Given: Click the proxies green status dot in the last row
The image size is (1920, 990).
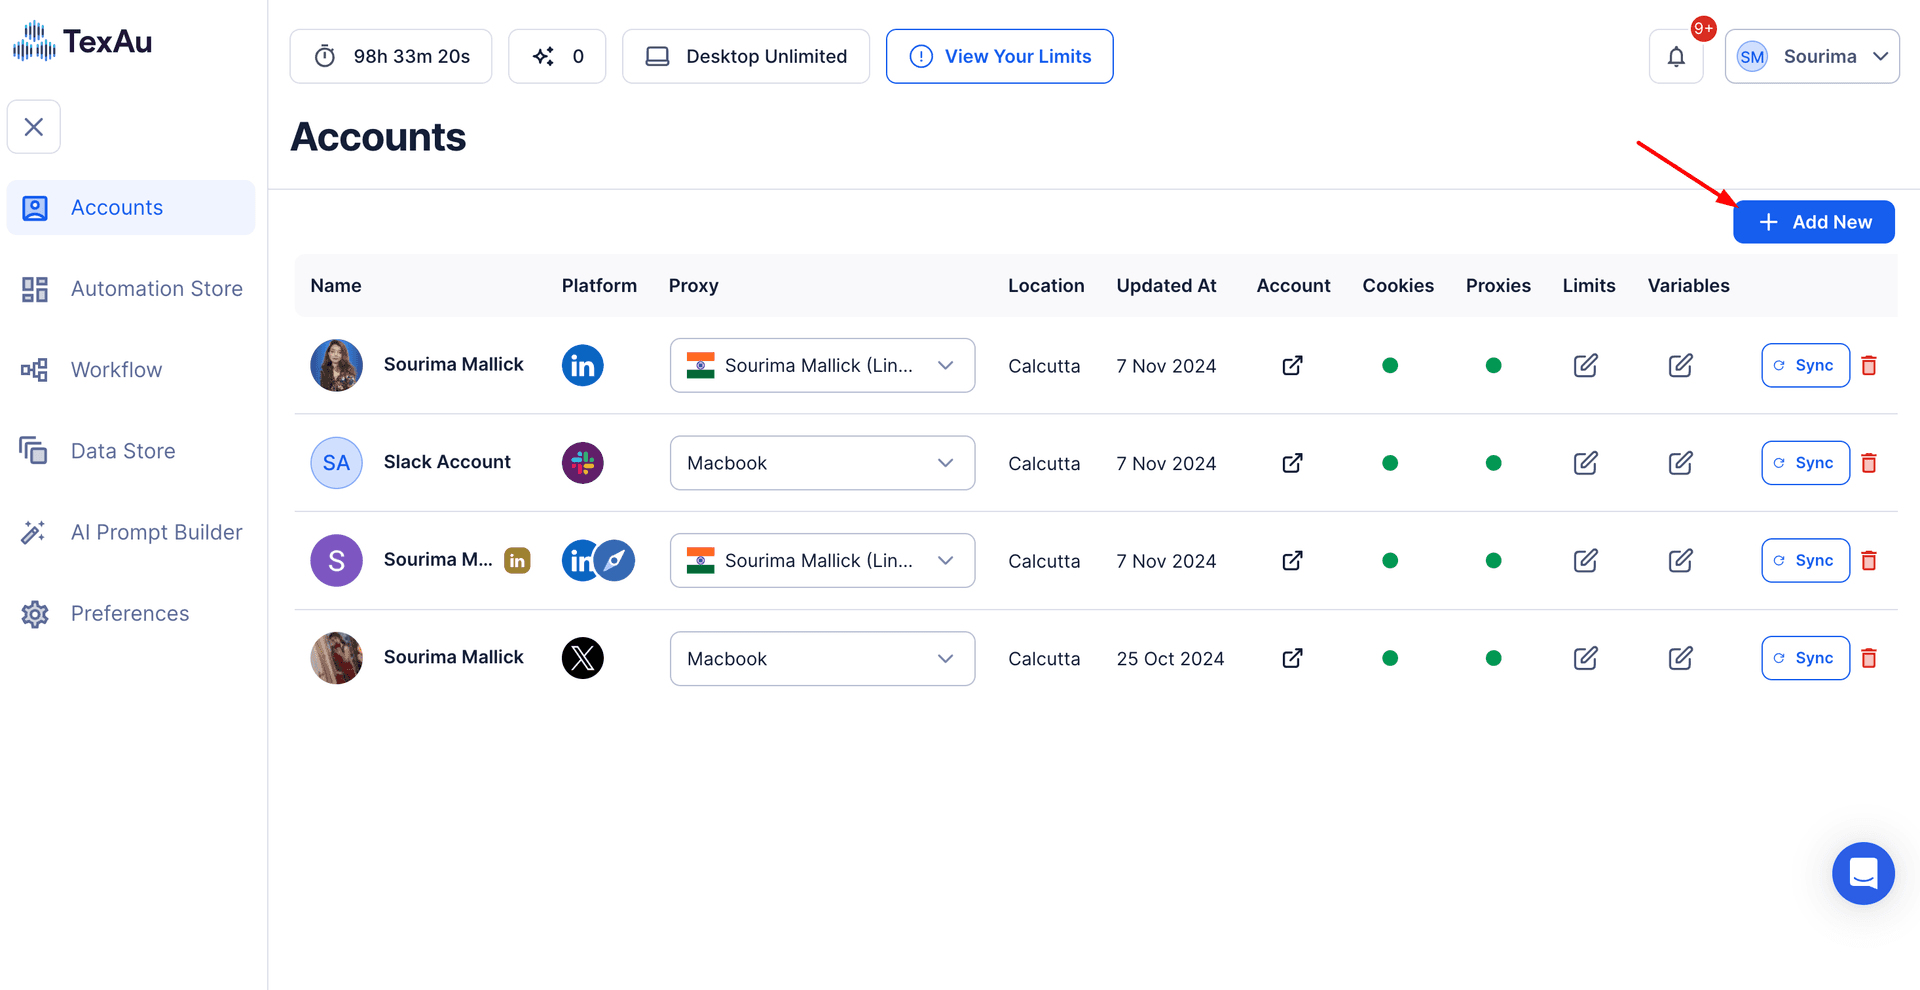Looking at the screenshot, I should tap(1493, 658).
